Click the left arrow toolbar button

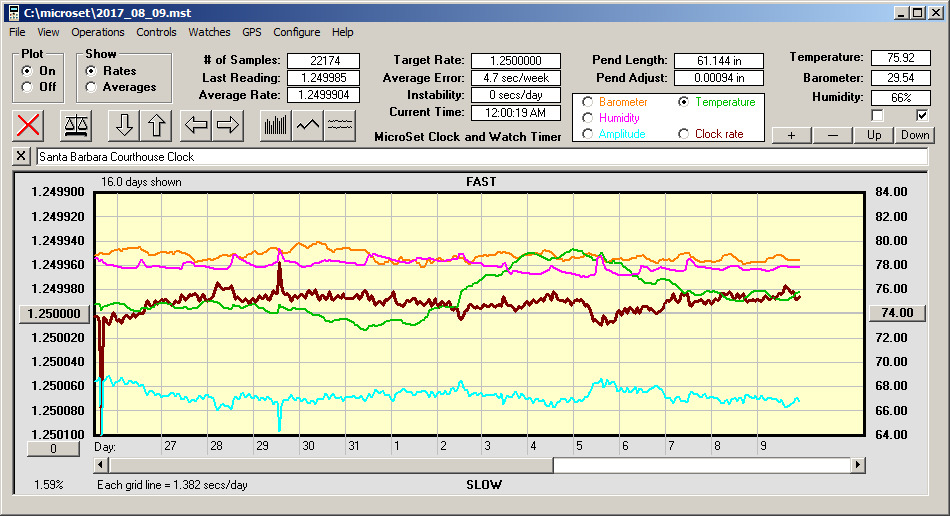(196, 125)
